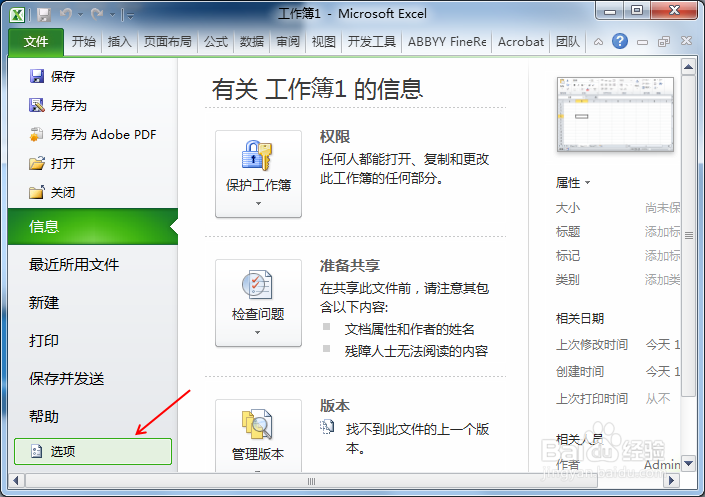Select 新建 in the backstage menu
Screen dimensions: 705x497
[x=44, y=303]
